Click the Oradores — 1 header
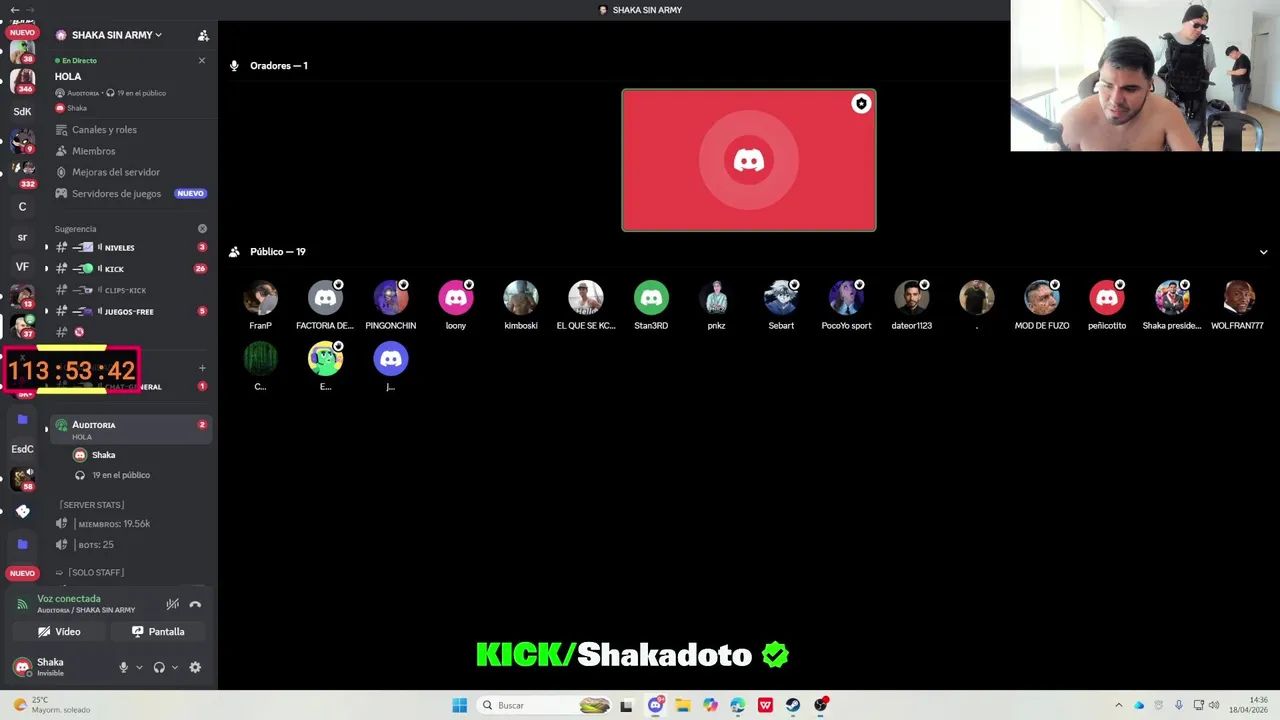 pos(279,66)
